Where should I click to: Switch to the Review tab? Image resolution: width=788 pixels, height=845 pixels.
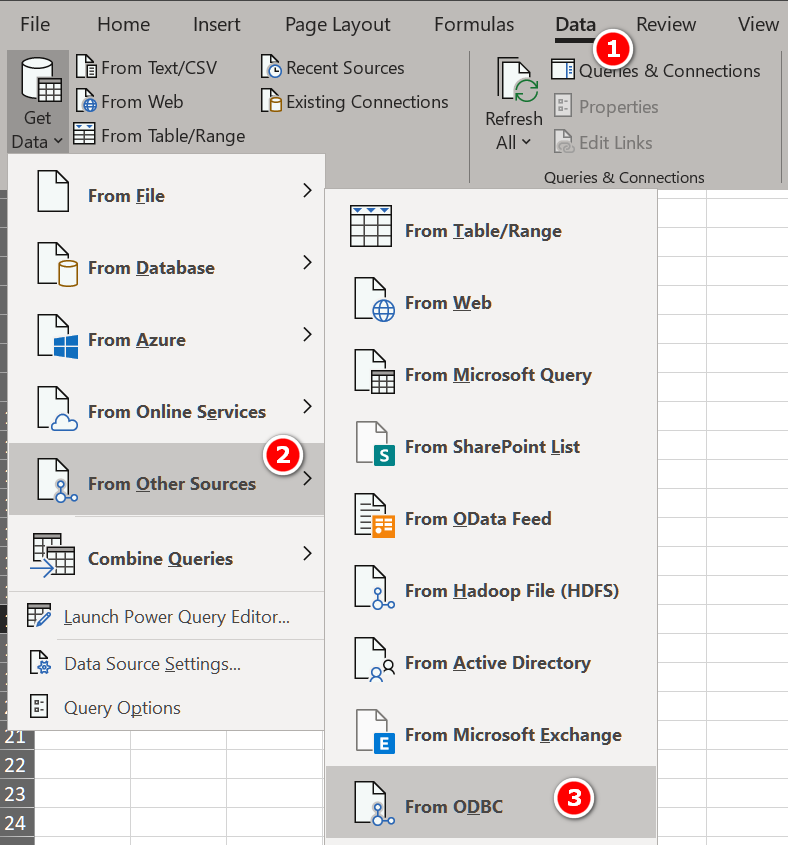pos(666,24)
